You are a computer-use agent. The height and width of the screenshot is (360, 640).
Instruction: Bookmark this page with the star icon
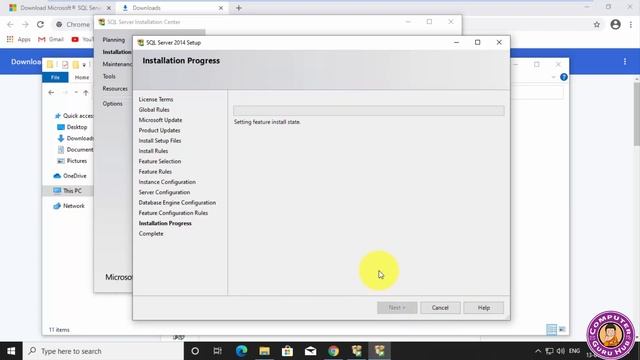[x=597, y=24]
